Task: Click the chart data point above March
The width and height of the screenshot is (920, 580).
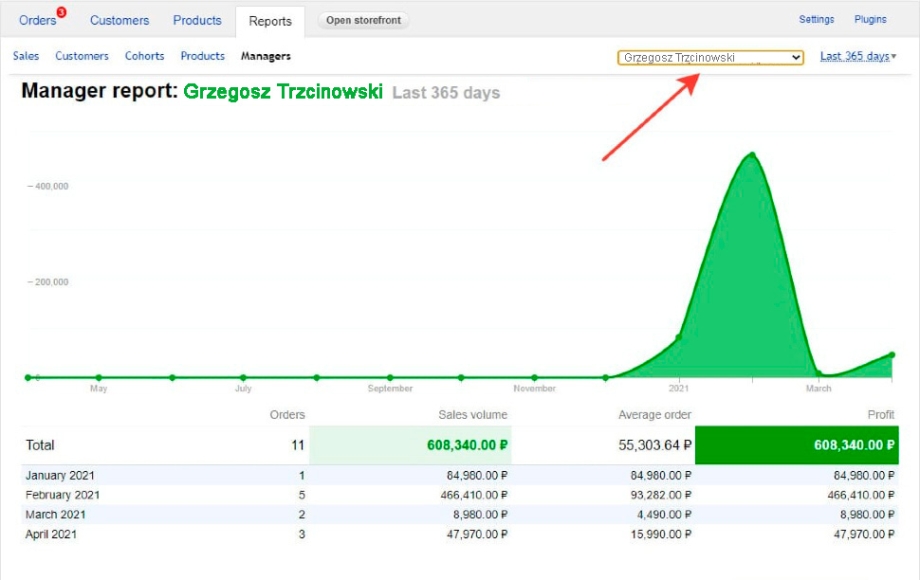Action: click(x=818, y=375)
